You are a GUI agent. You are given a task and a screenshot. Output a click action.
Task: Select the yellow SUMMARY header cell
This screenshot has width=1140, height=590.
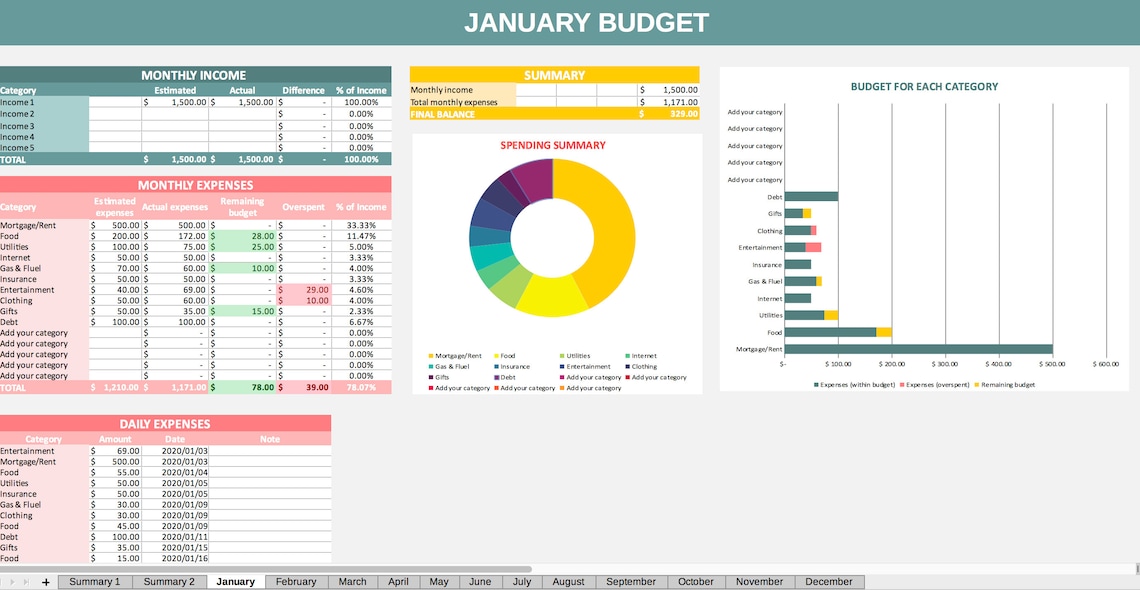[555, 75]
